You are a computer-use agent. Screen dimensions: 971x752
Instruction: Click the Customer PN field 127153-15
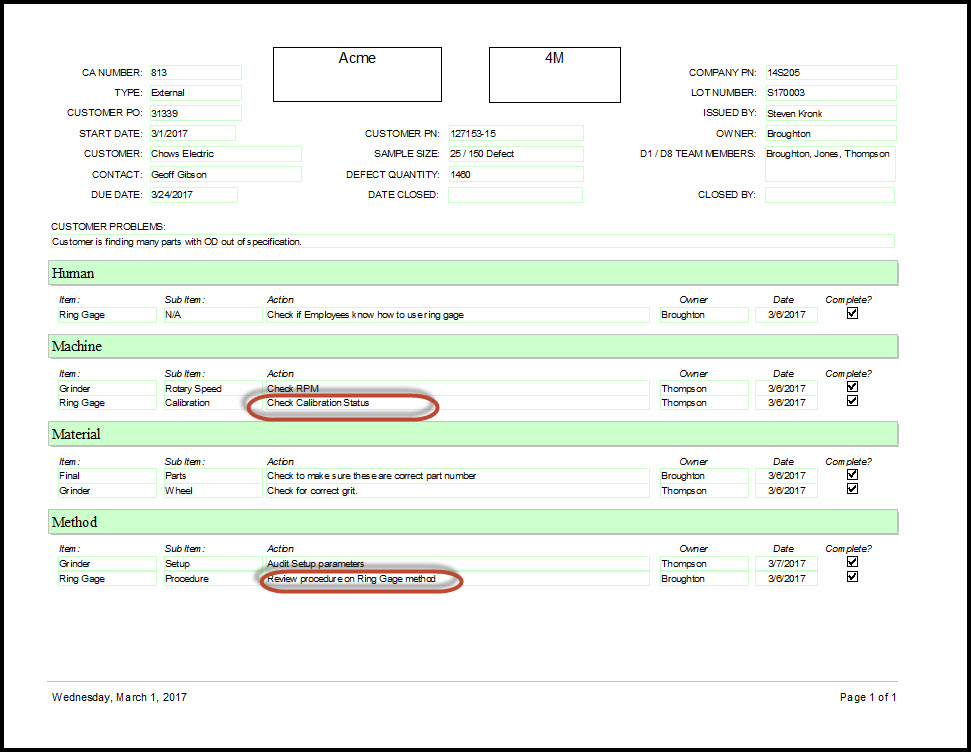pos(516,133)
